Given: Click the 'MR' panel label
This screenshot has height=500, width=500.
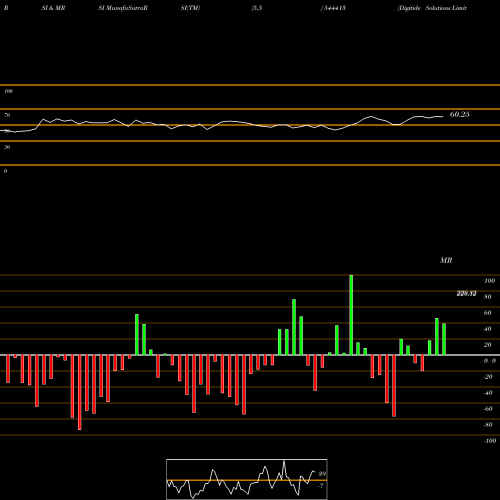Looking at the screenshot, I should 446,260.
